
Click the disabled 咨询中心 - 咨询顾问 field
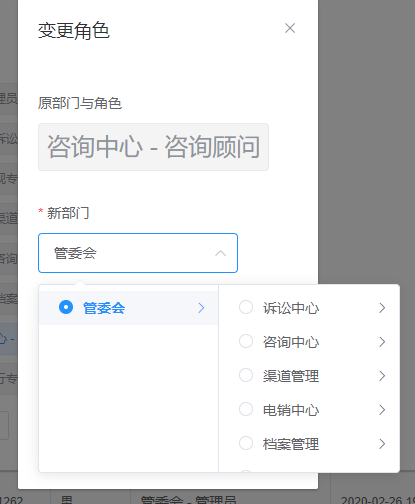153,147
